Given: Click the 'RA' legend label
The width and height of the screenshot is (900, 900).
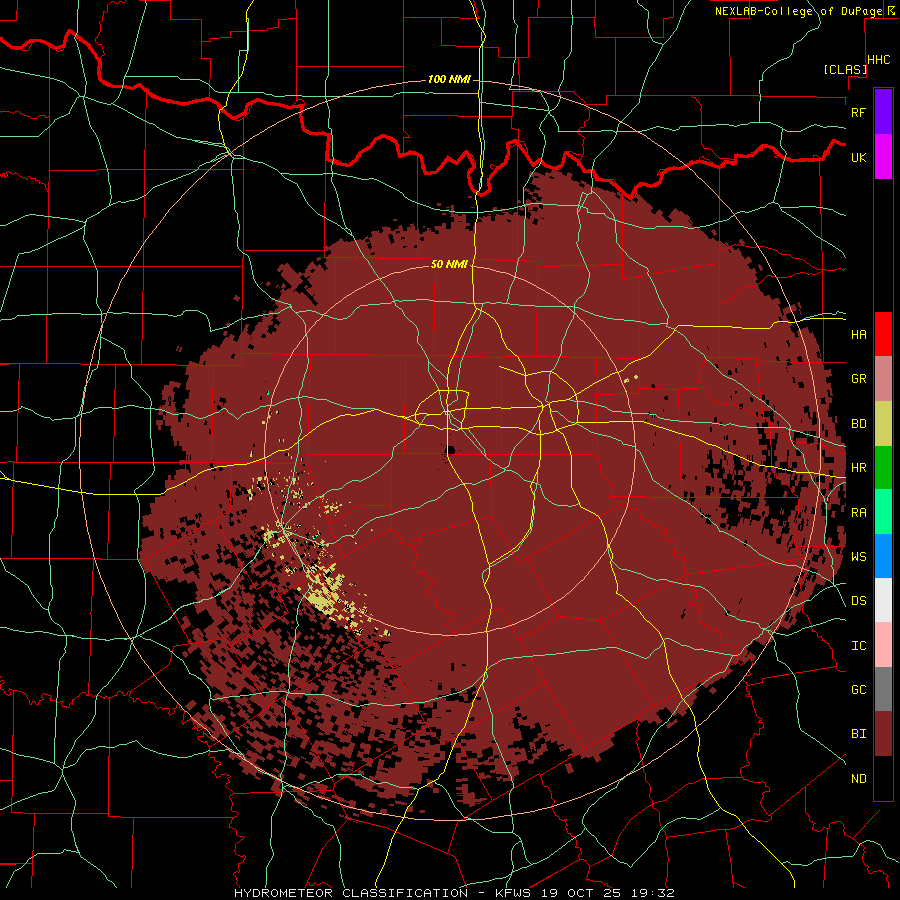Looking at the screenshot, I should coord(858,513).
